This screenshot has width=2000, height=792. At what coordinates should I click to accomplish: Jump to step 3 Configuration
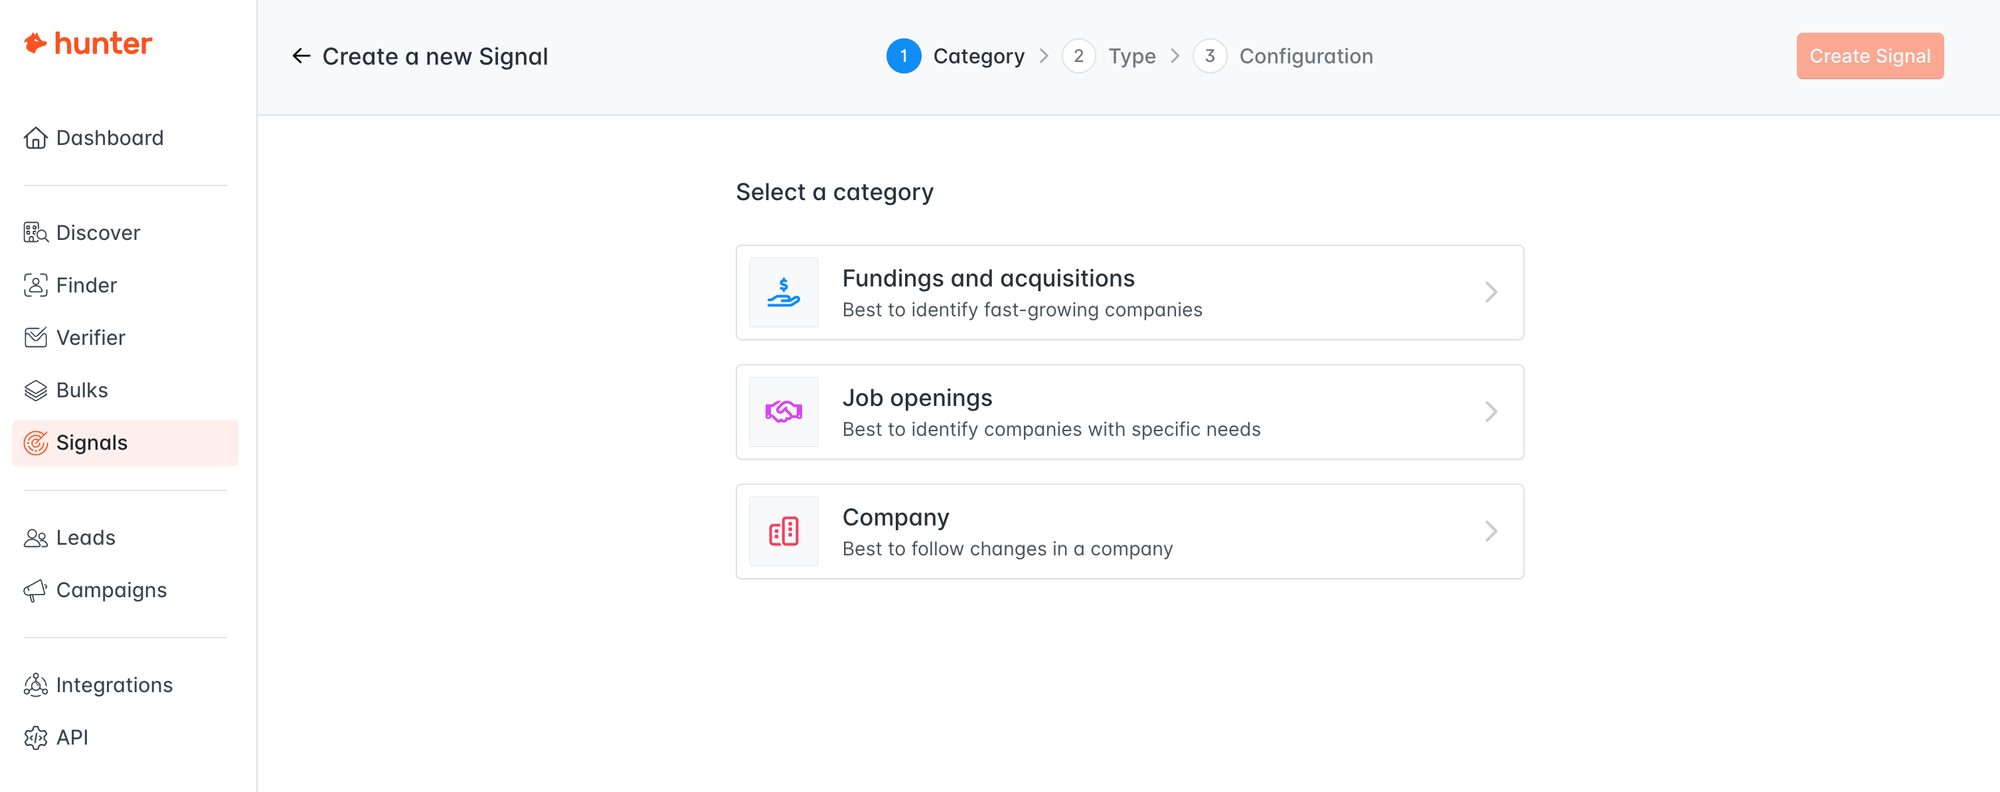point(1283,56)
